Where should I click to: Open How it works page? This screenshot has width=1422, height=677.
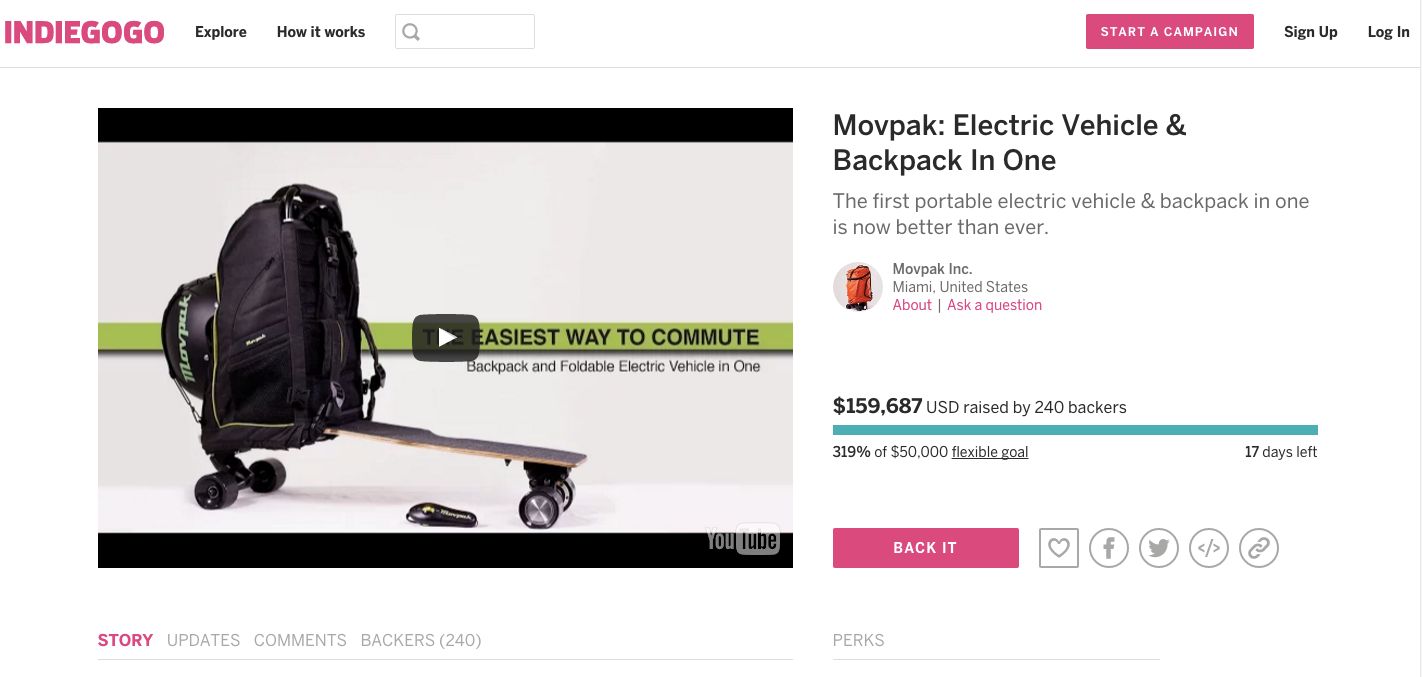(321, 32)
